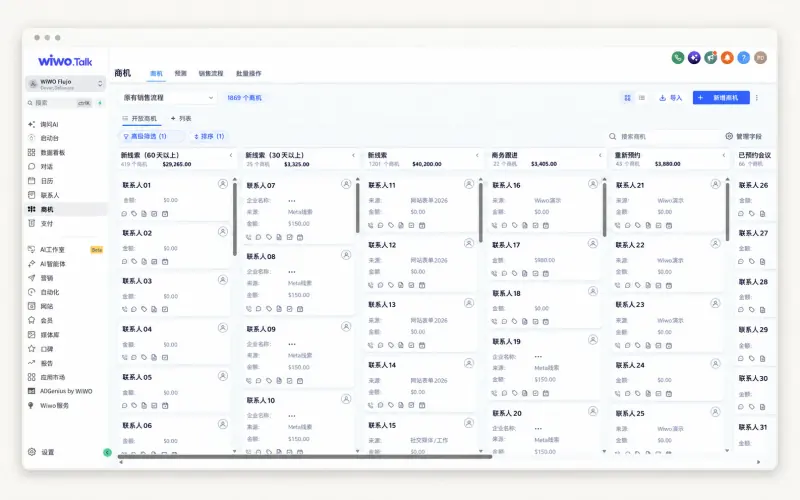Select the 预测 top tab
This screenshot has width=800, height=500.
[x=181, y=73]
